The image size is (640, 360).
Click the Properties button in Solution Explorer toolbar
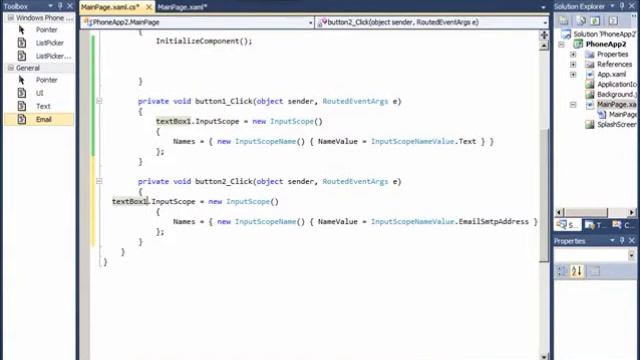[564, 20]
